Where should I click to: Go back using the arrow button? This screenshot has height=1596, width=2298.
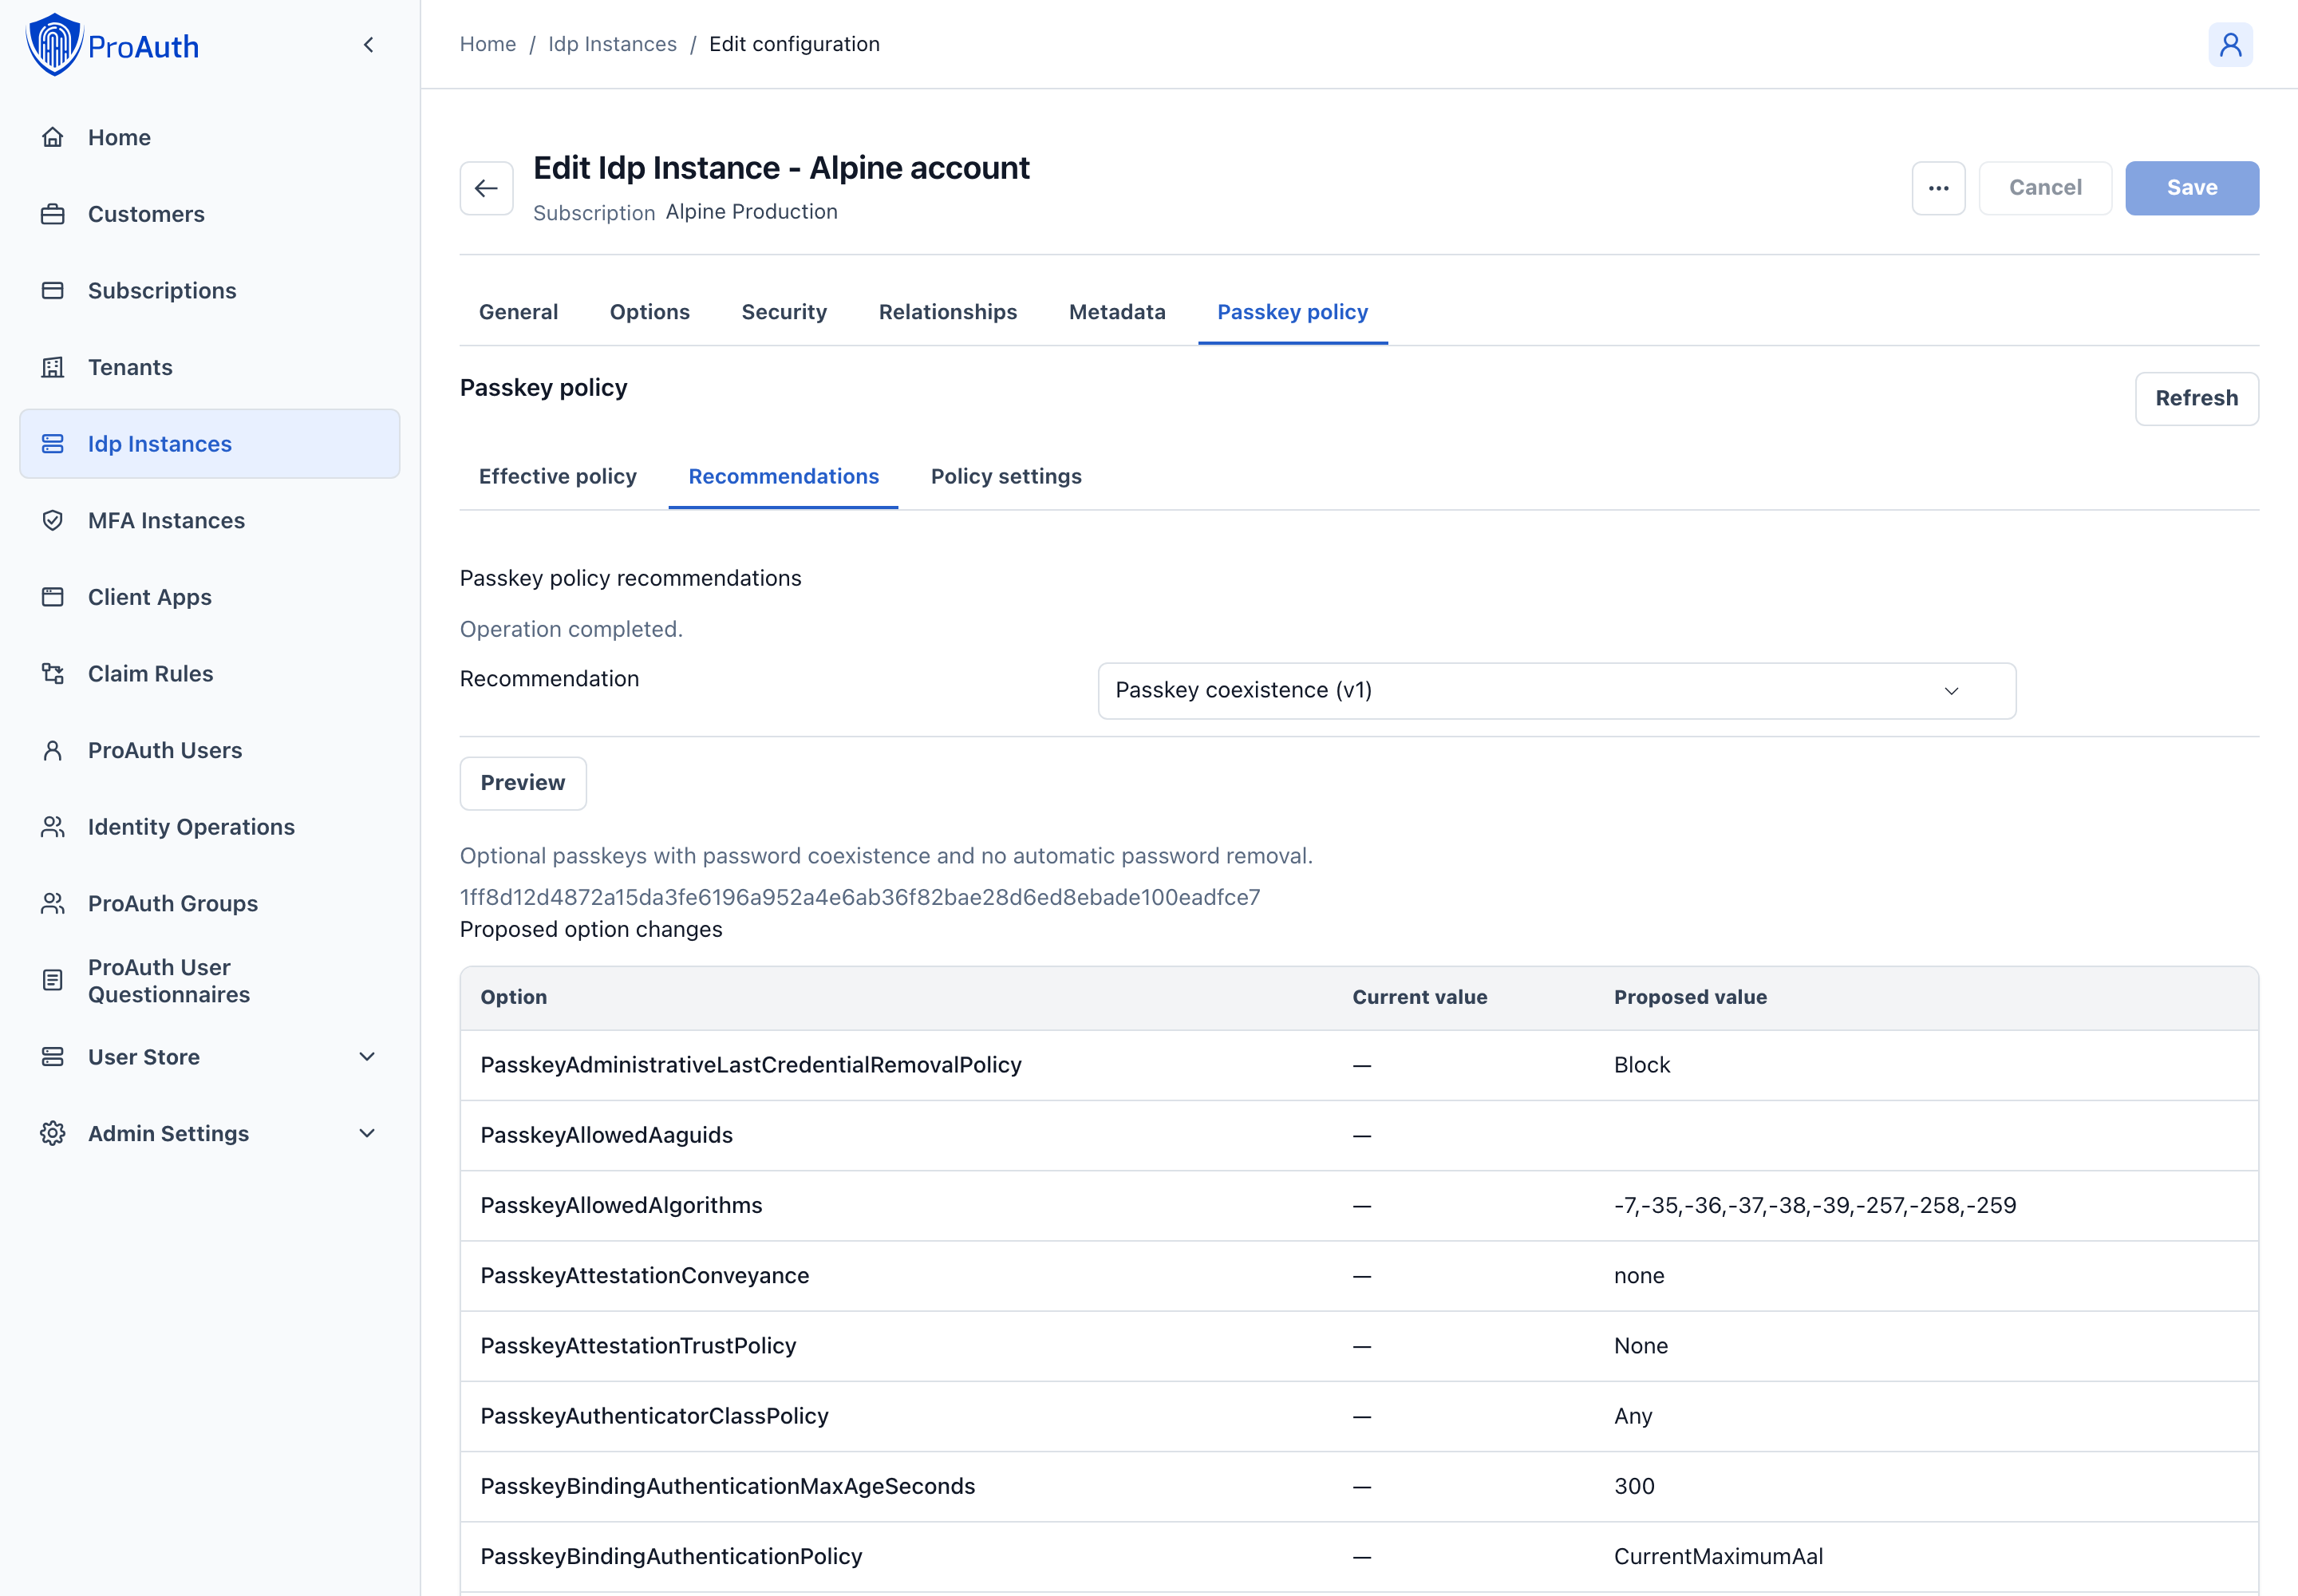click(x=487, y=188)
